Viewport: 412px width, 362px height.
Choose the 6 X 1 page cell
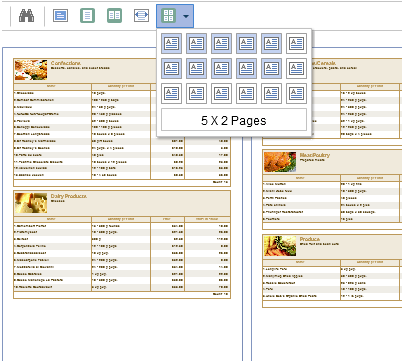coord(296,43)
